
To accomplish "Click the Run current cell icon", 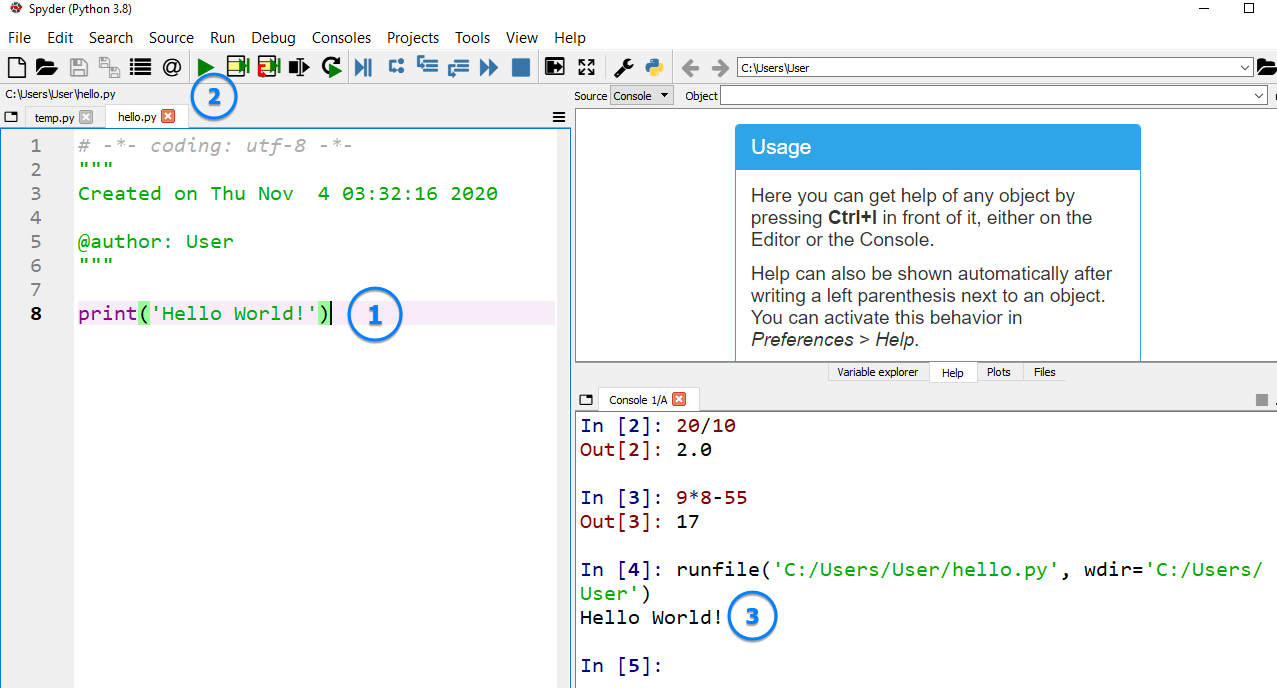I will (x=237, y=67).
